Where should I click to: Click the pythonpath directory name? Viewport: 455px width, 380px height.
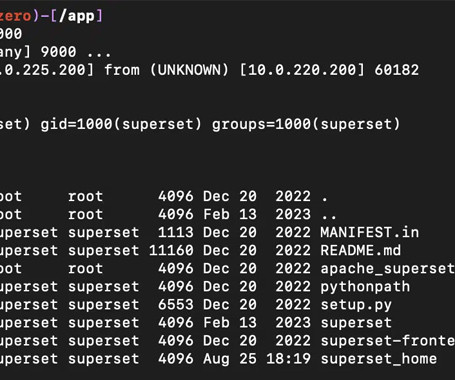tap(365, 287)
